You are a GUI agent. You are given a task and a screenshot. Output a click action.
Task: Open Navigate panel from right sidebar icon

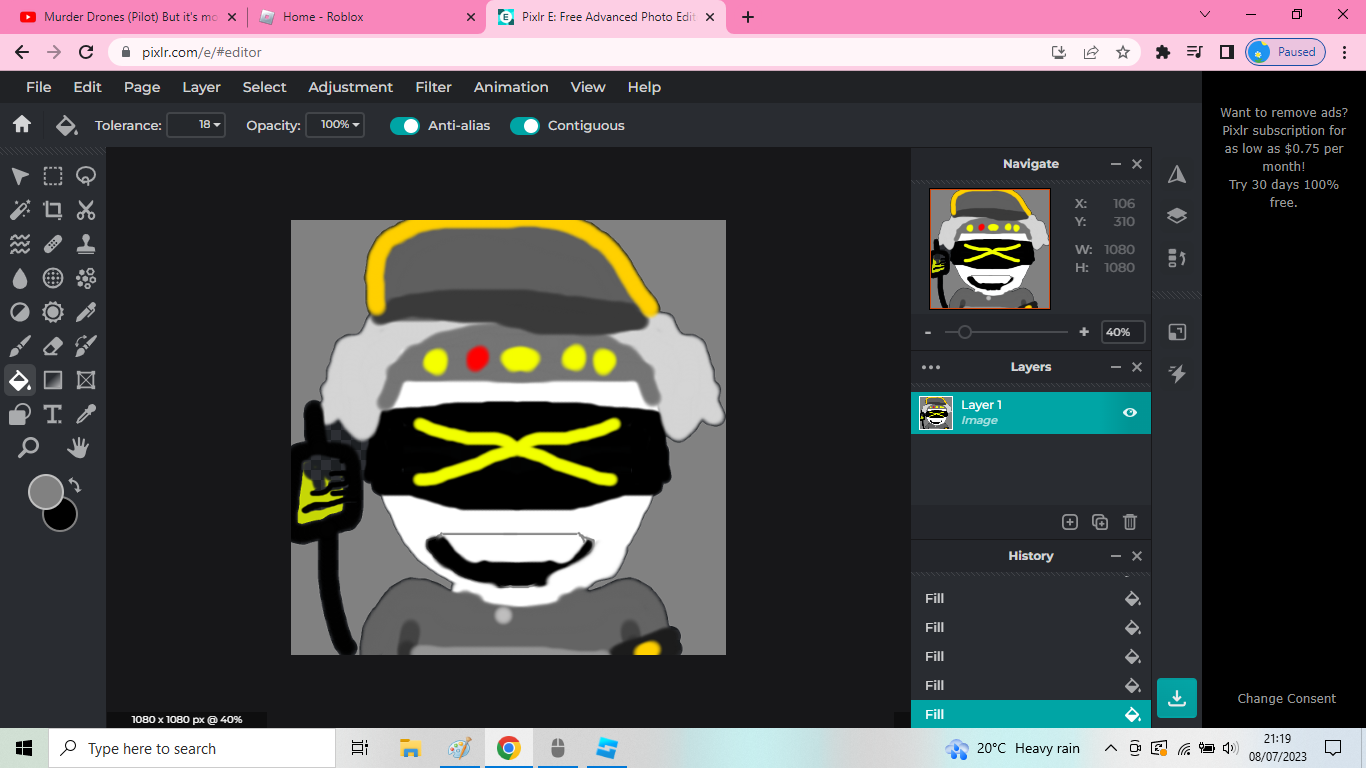pyautogui.click(x=1177, y=174)
